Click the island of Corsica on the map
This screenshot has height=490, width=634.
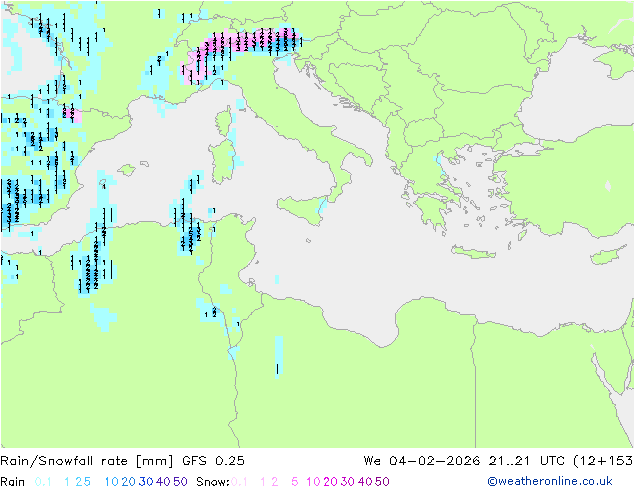pos(224,121)
